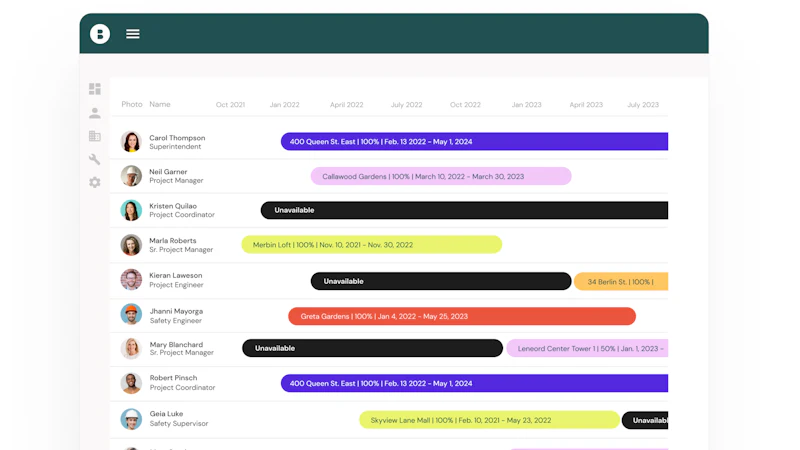
Task: Open Callawood Gardens assignment bar
Action: pos(440,176)
